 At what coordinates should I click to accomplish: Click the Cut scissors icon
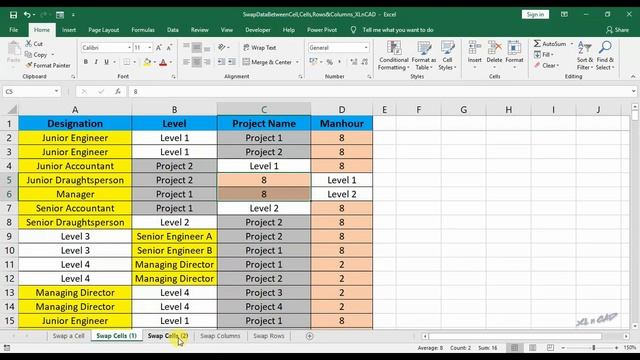[29, 44]
